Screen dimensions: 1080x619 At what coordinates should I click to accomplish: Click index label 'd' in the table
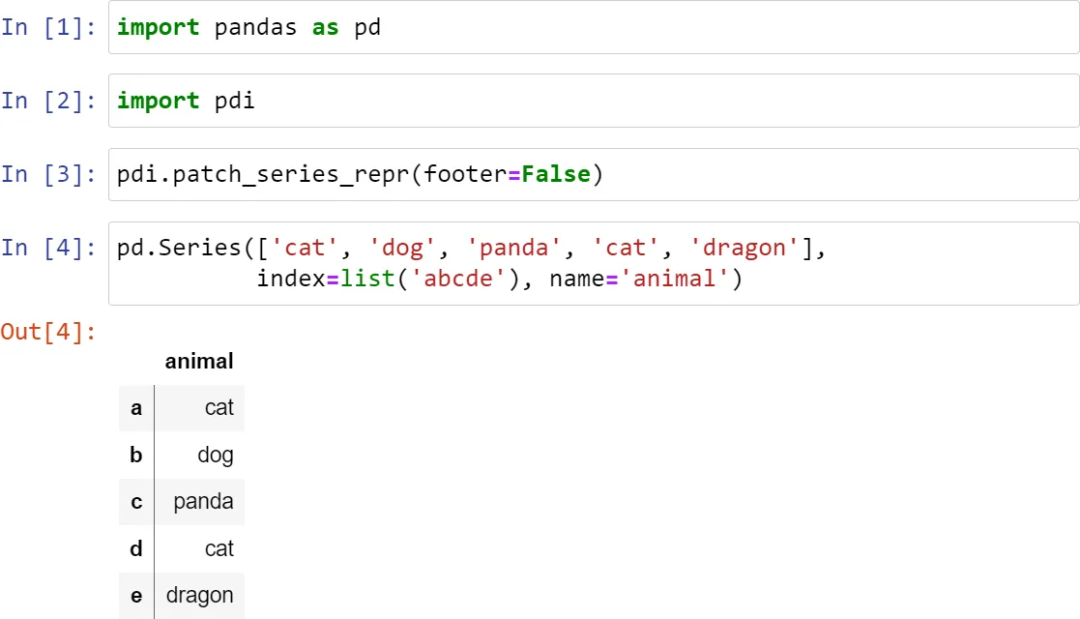[x=136, y=549]
